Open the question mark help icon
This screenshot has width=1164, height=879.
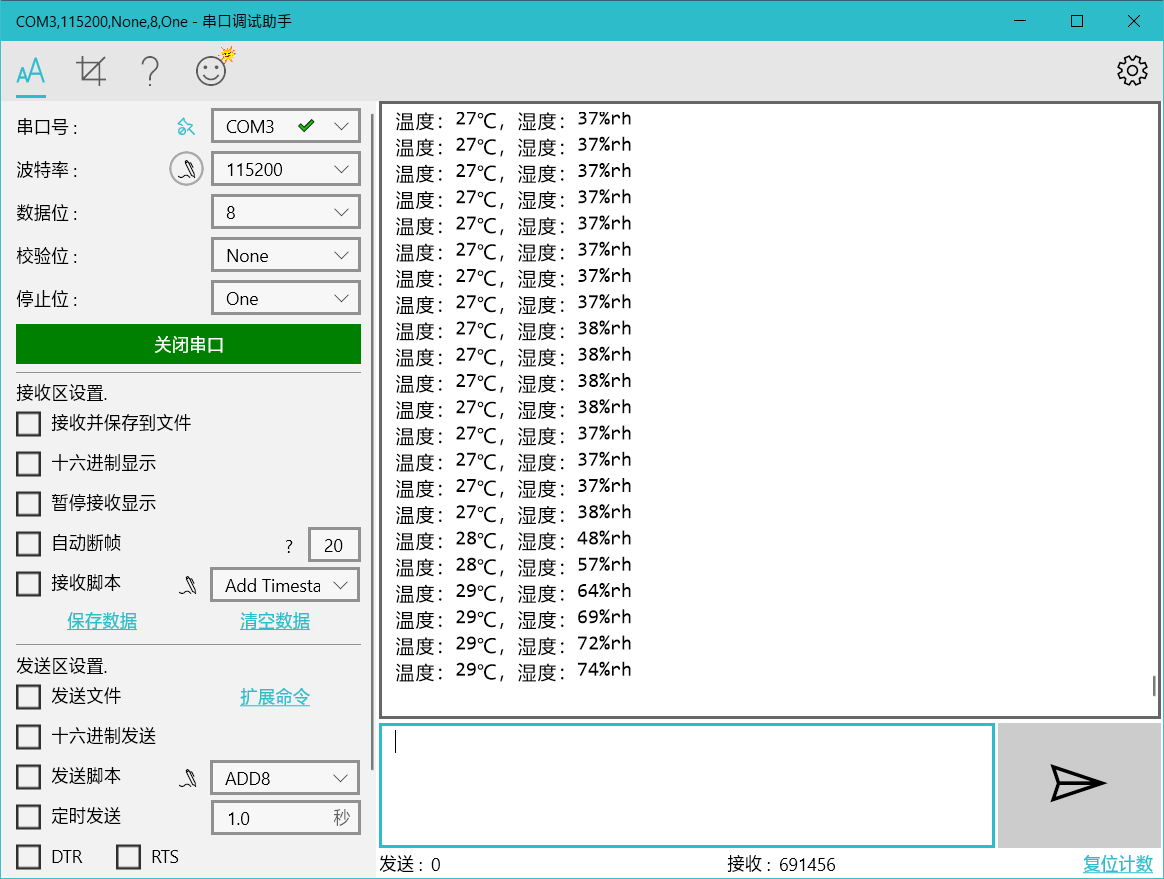[150, 71]
